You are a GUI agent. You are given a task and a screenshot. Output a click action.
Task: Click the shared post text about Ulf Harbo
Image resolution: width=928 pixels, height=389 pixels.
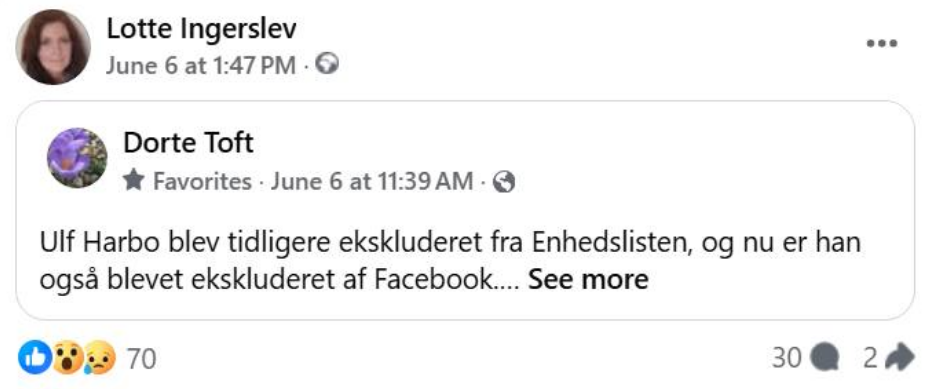(x=450, y=261)
